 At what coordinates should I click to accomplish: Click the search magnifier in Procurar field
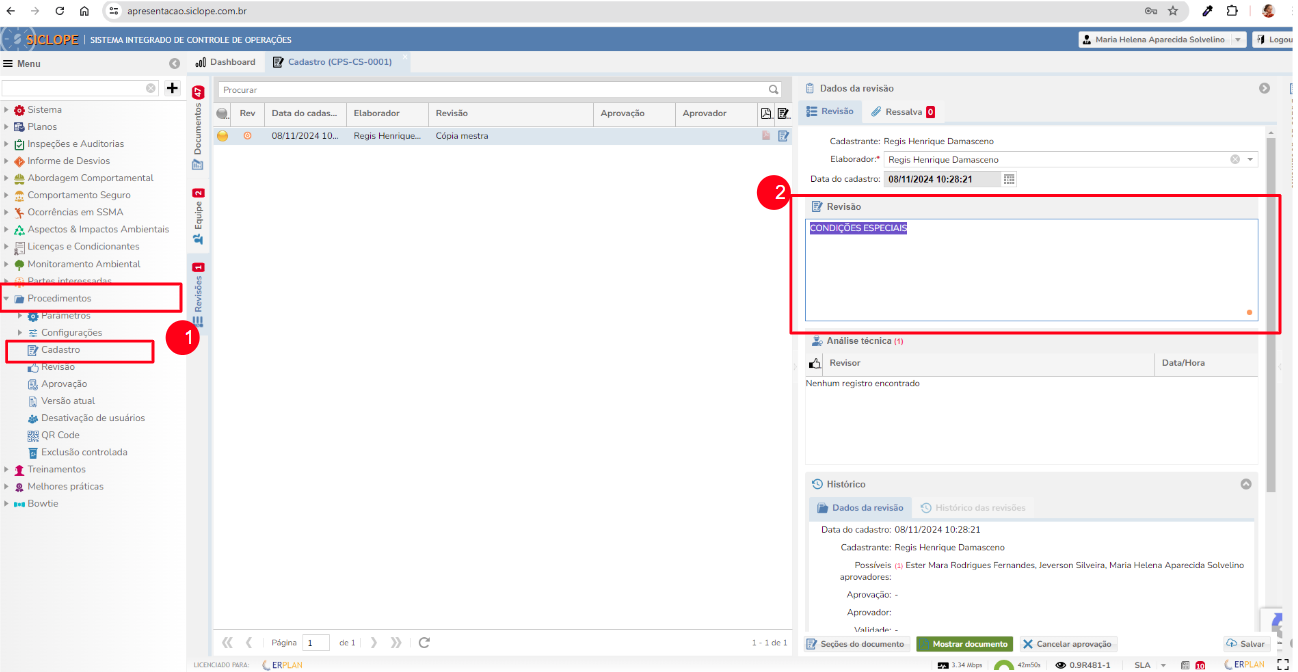coord(773,89)
